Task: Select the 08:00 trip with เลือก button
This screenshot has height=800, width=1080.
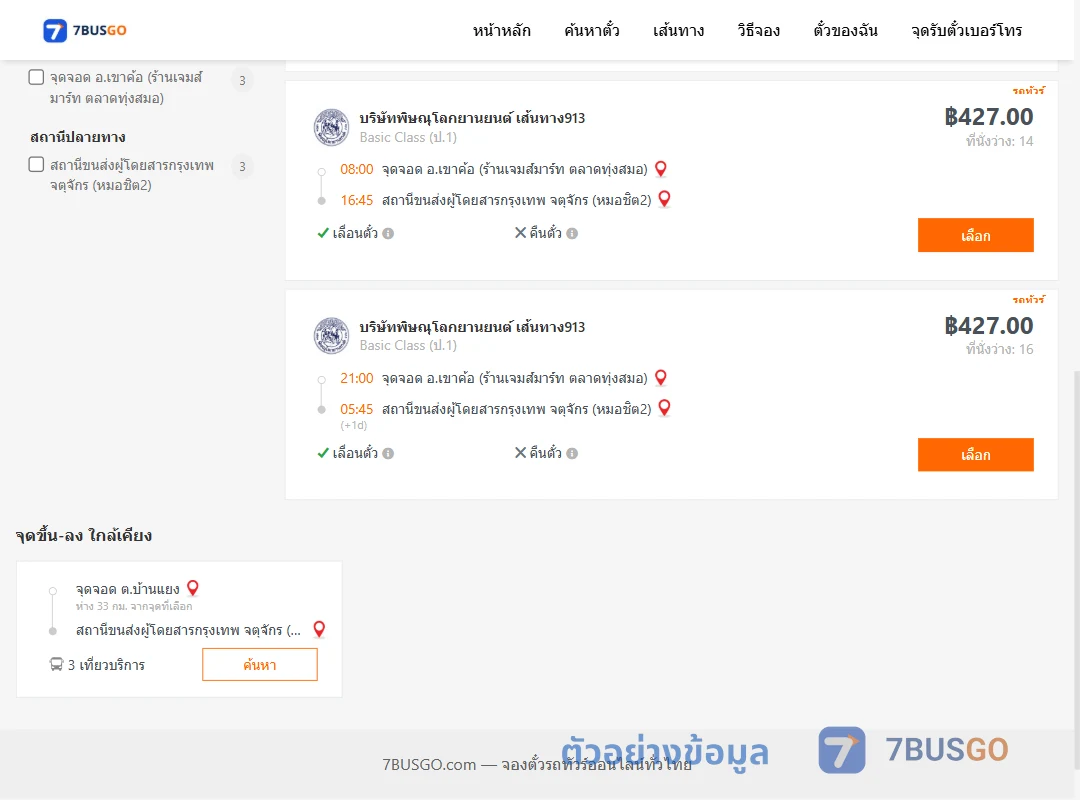Action: tap(975, 235)
